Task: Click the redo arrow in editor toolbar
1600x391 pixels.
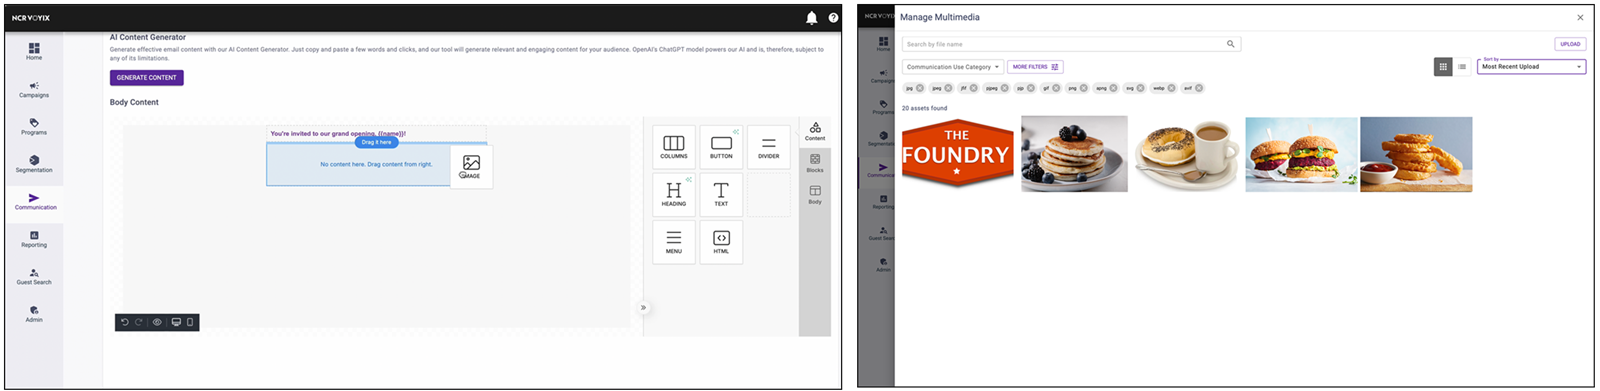Action: coord(139,322)
